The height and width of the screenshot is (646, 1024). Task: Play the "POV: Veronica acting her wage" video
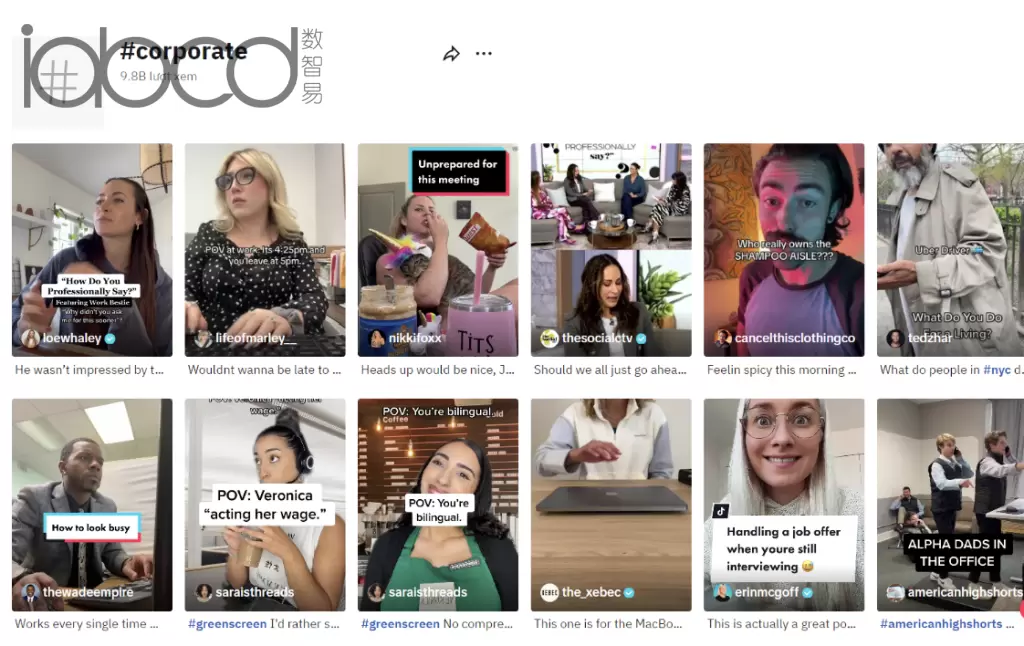click(265, 505)
